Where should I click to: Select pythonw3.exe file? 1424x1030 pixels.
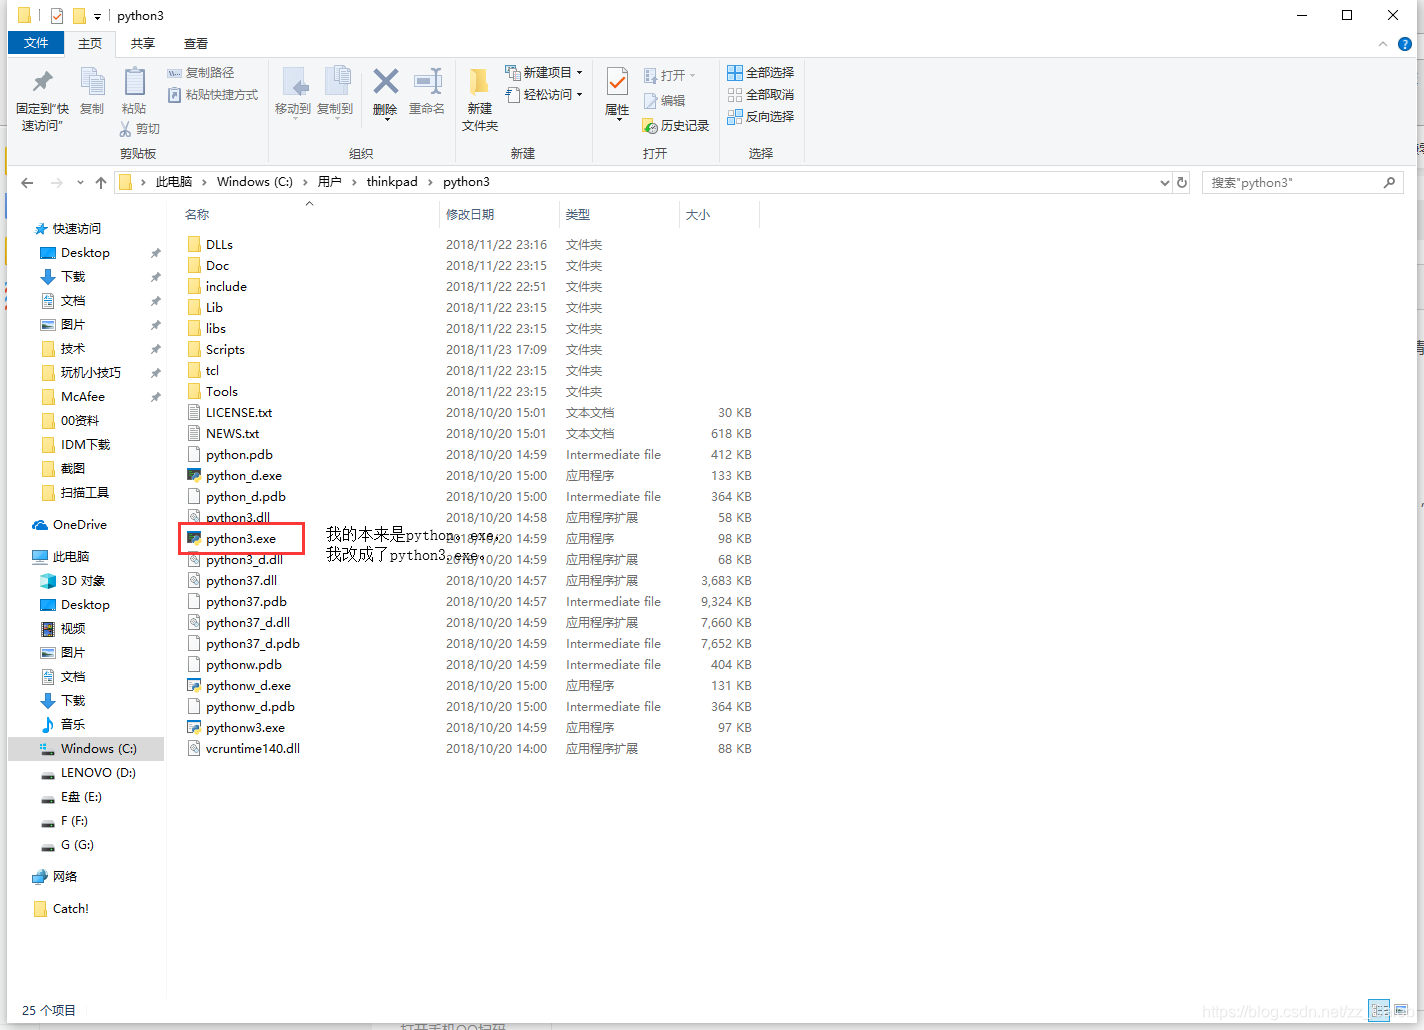pos(245,728)
